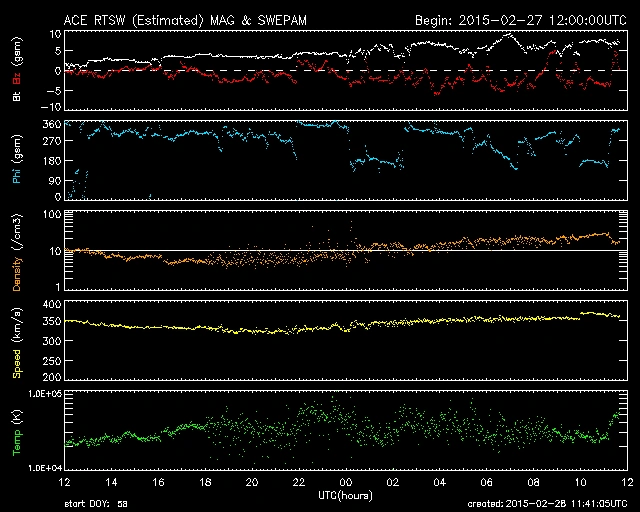Viewport: 640px width, 512px height.
Task: Click the 06 hour tick label
Action: click(485, 482)
